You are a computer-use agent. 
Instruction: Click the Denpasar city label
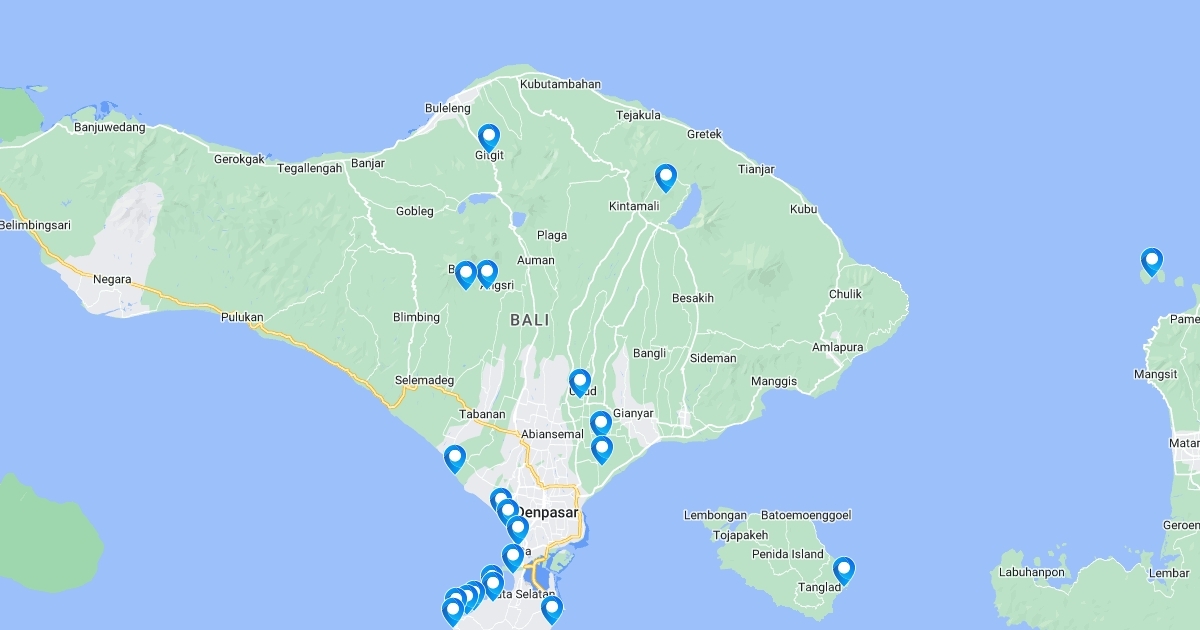[546, 513]
